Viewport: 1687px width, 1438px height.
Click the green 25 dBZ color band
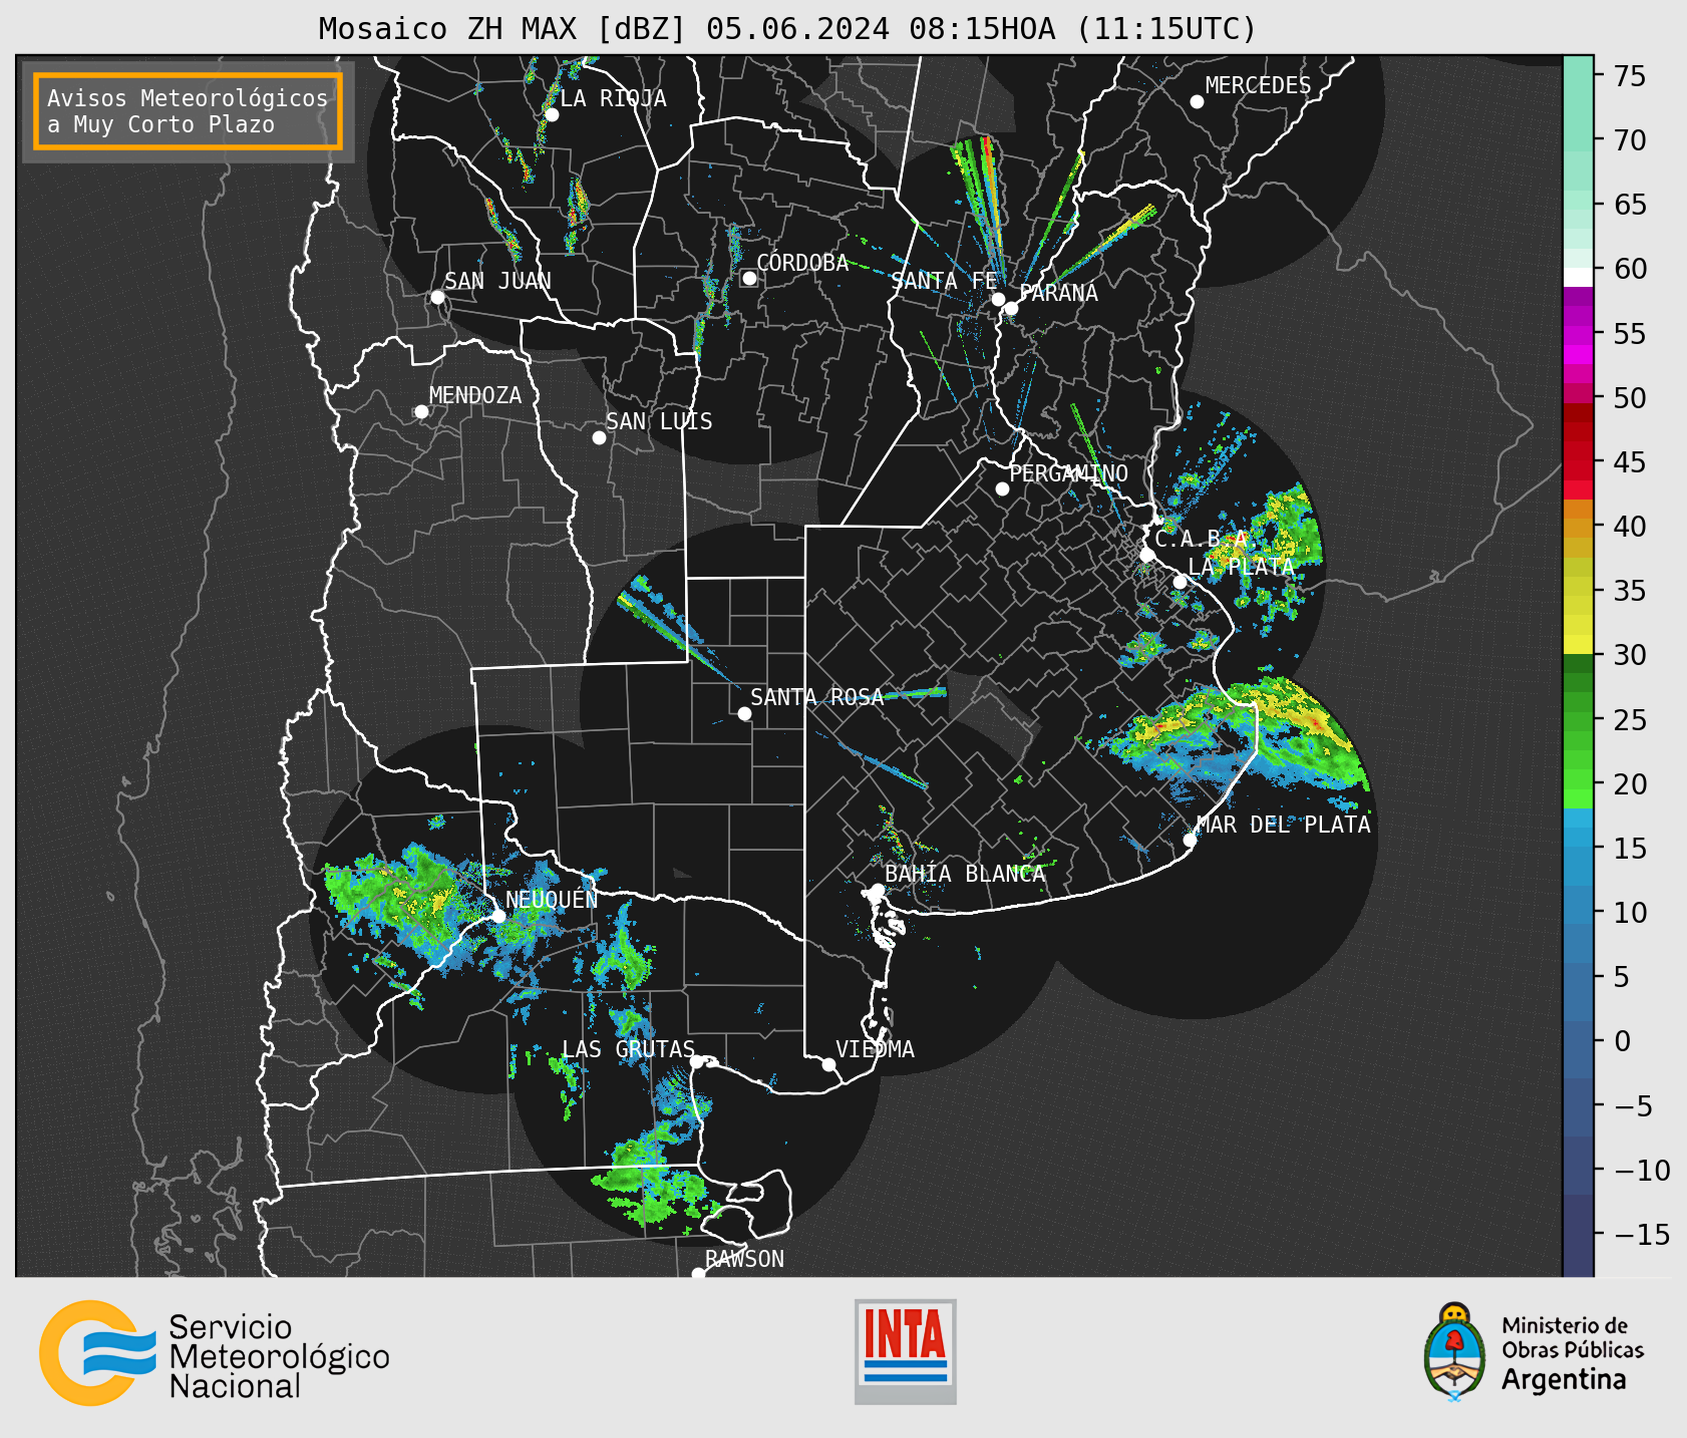(1578, 720)
